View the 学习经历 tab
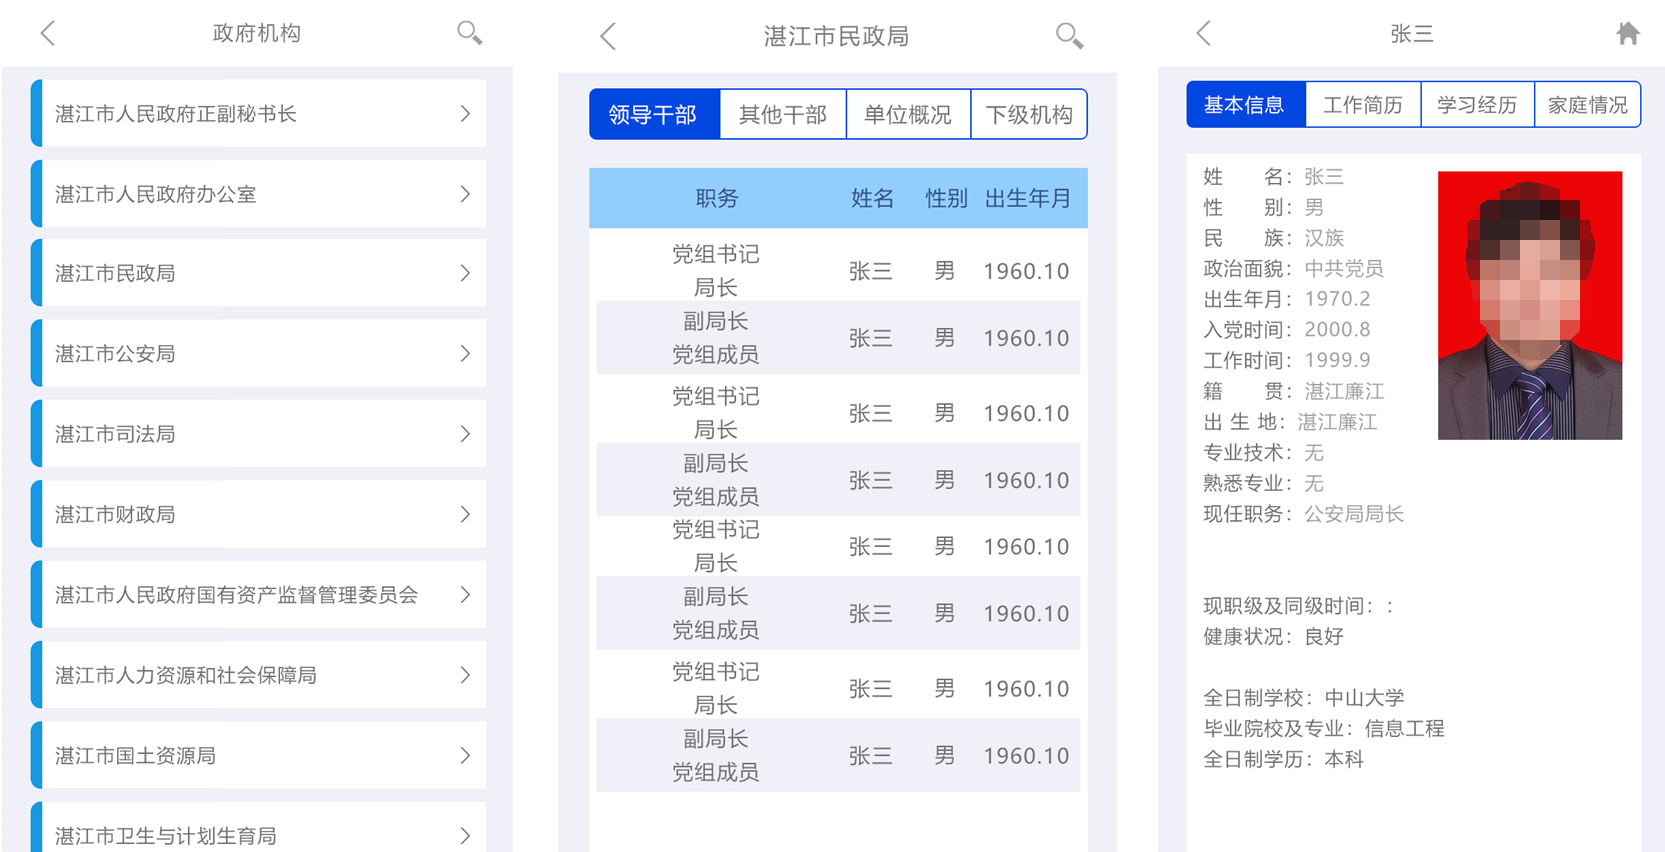Image resolution: width=1665 pixels, height=852 pixels. pyautogui.click(x=1476, y=105)
